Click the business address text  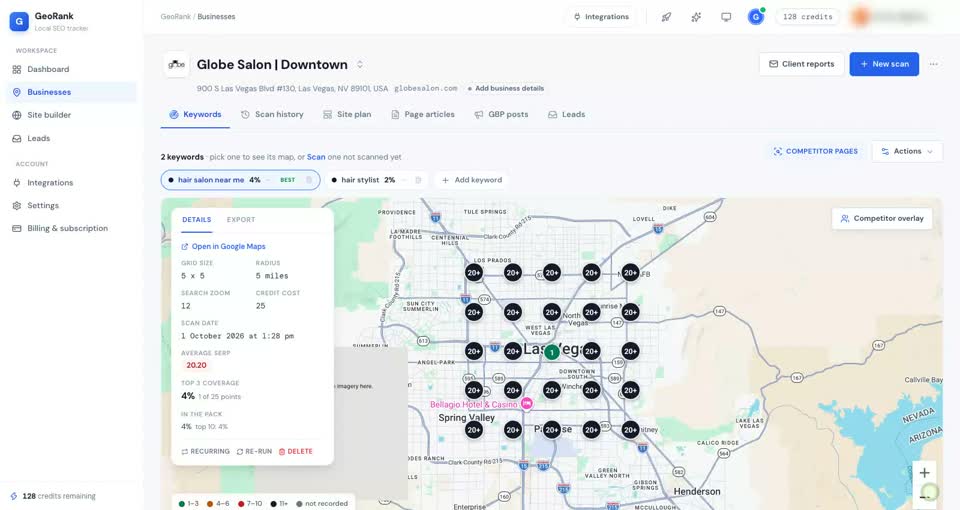[x=292, y=88]
